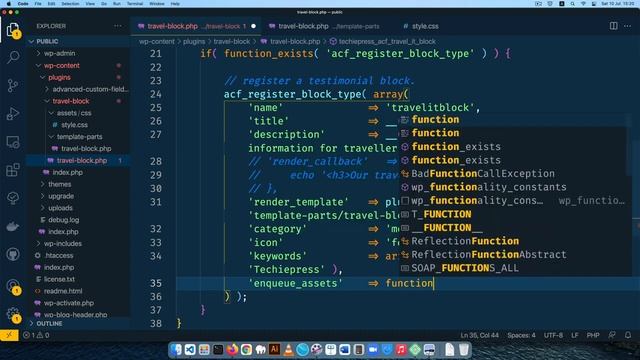The width and height of the screenshot is (640, 360).
Task: Open the Selection menu
Action: (70, 4)
